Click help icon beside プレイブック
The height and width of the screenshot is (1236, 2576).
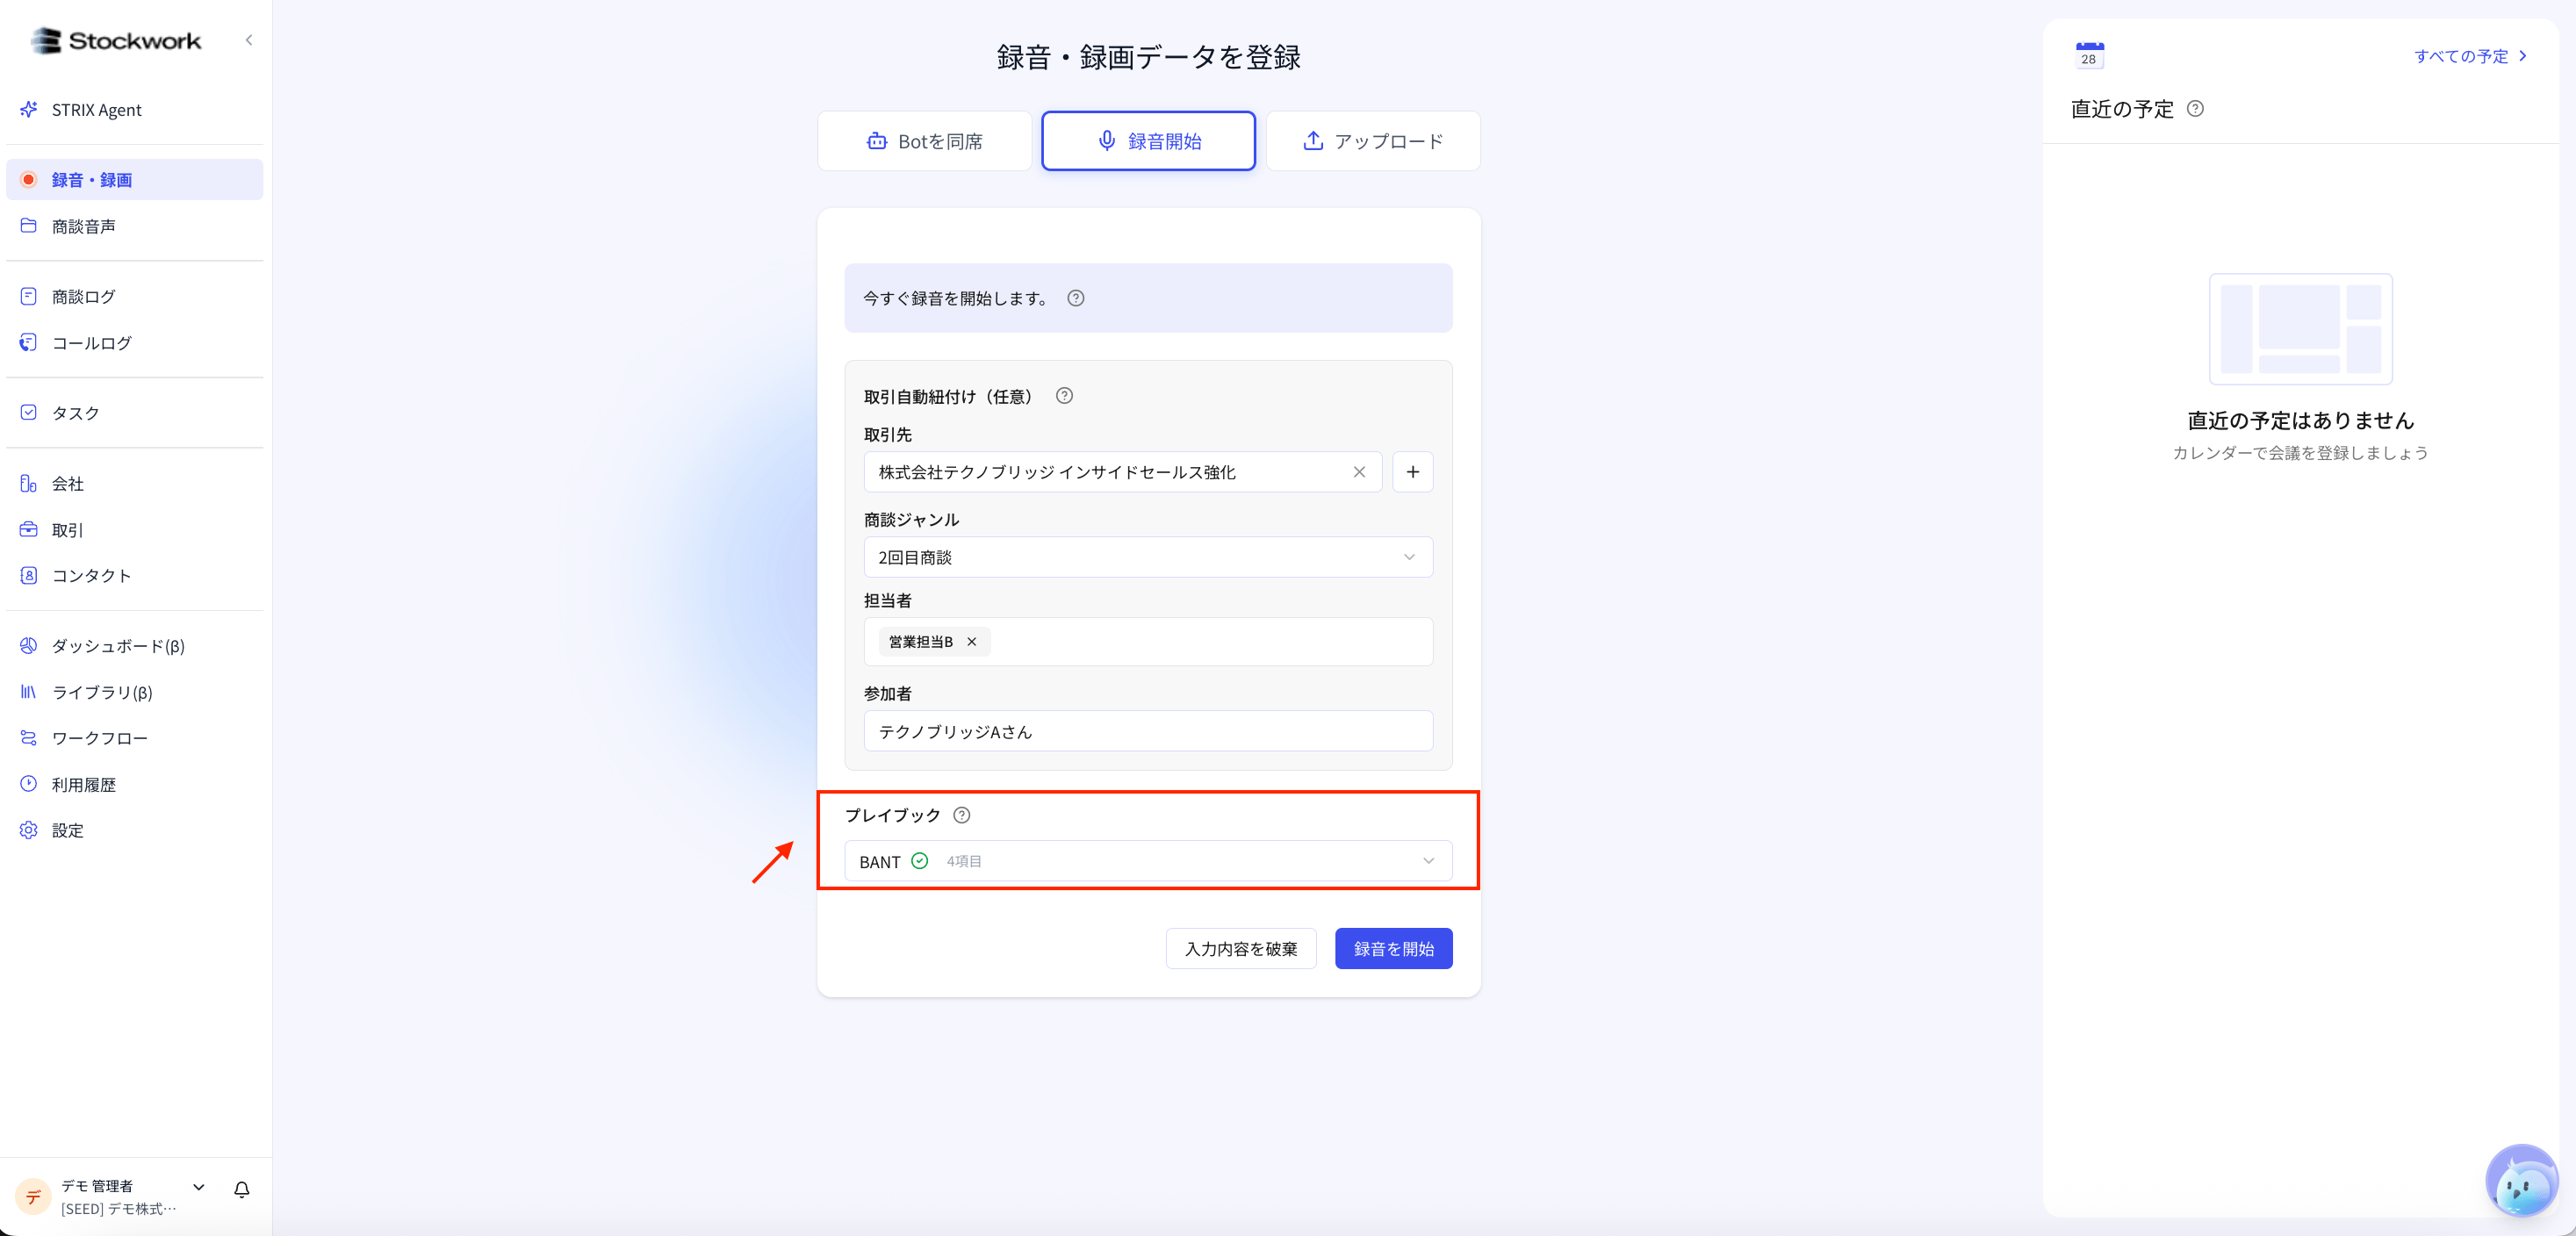pyautogui.click(x=962, y=815)
